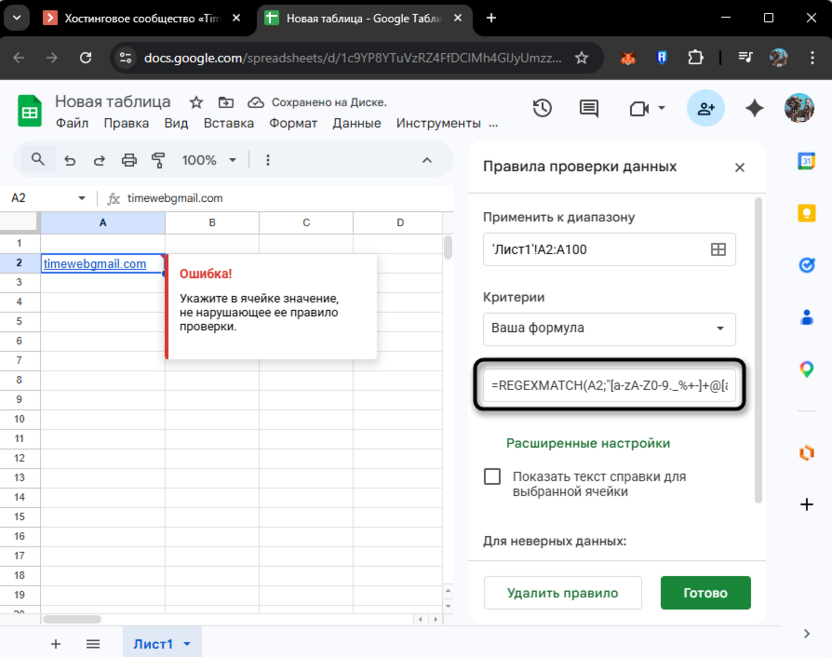This screenshot has height=657, width=832.
Task: Click the Готово button
Action: [x=705, y=592]
